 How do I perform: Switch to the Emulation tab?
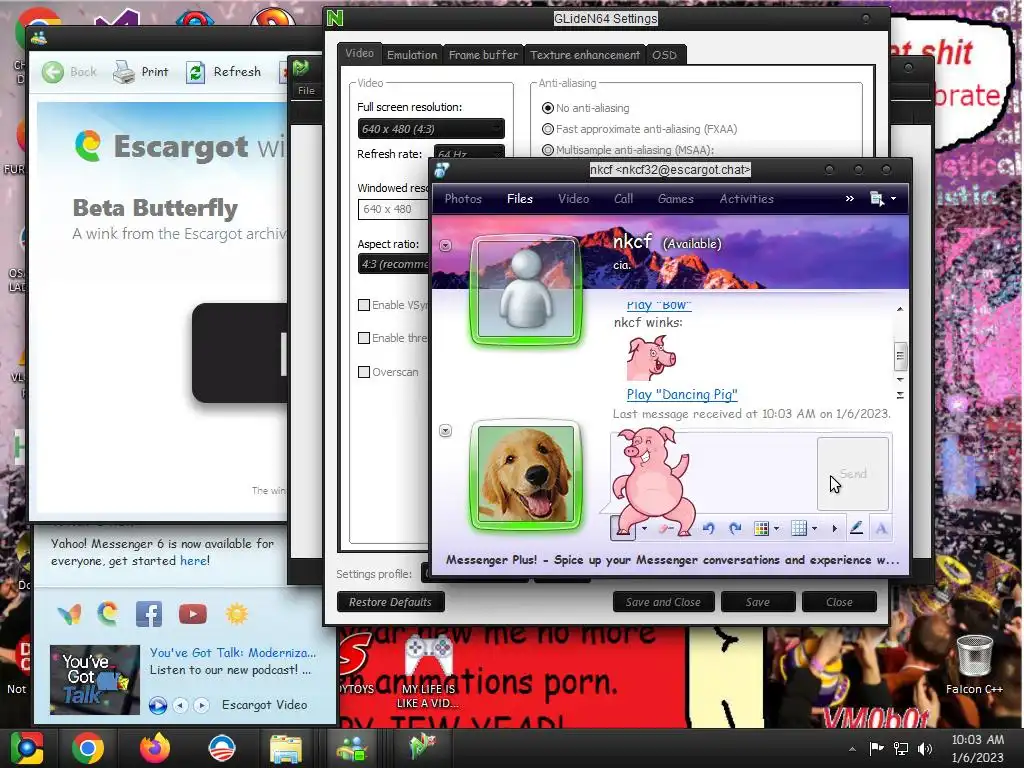(x=412, y=55)
